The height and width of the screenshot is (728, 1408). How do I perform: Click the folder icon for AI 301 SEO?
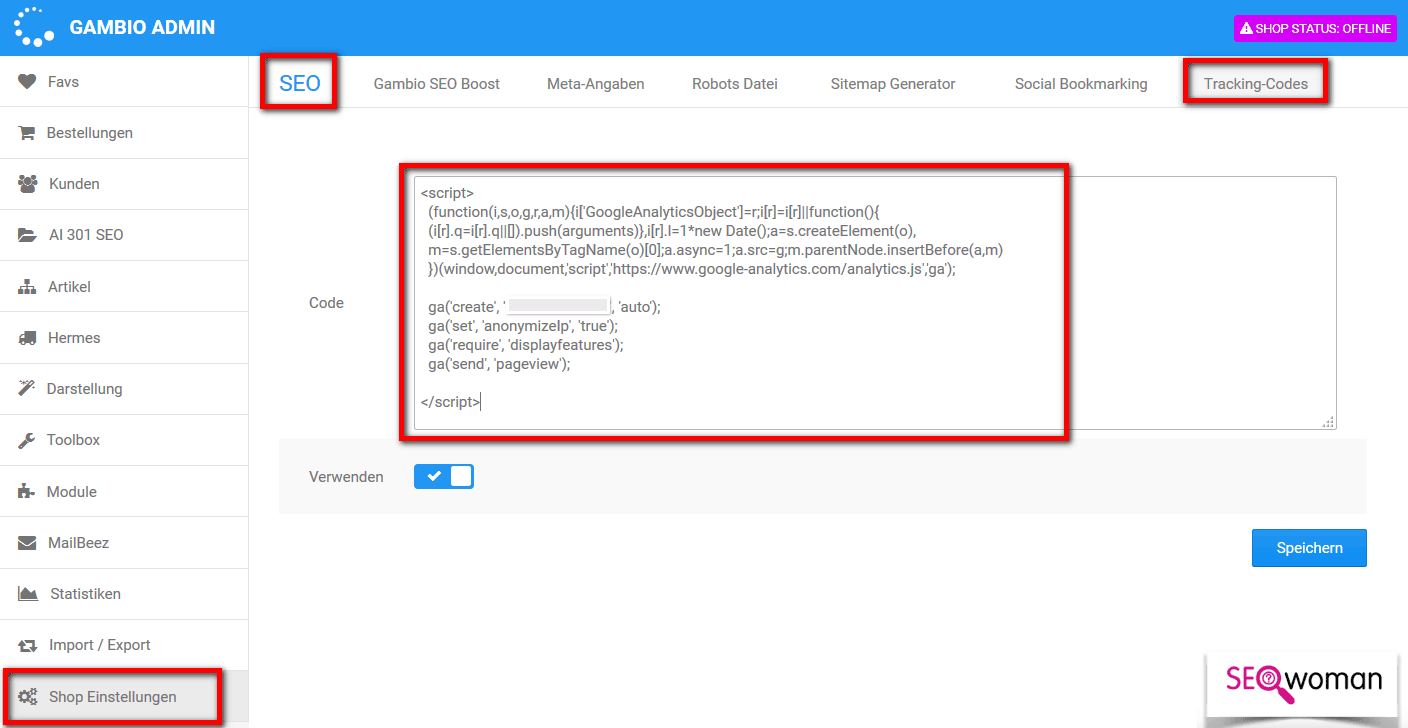(28, 236)
